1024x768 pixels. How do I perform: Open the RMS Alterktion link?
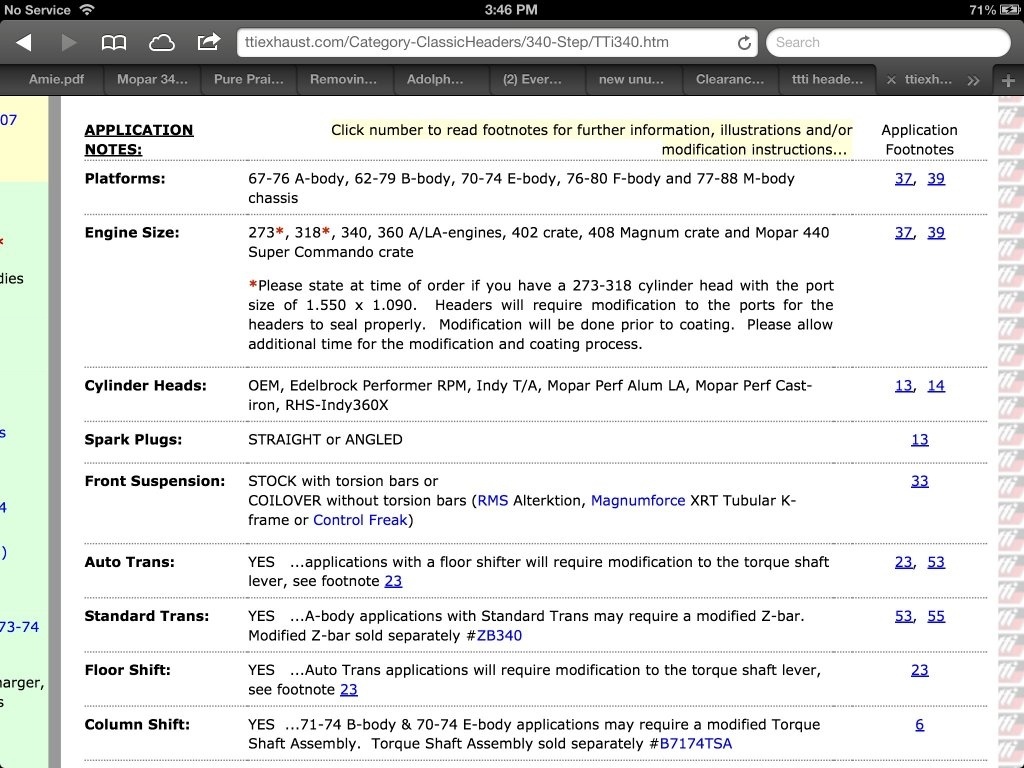tap(493, 500)
